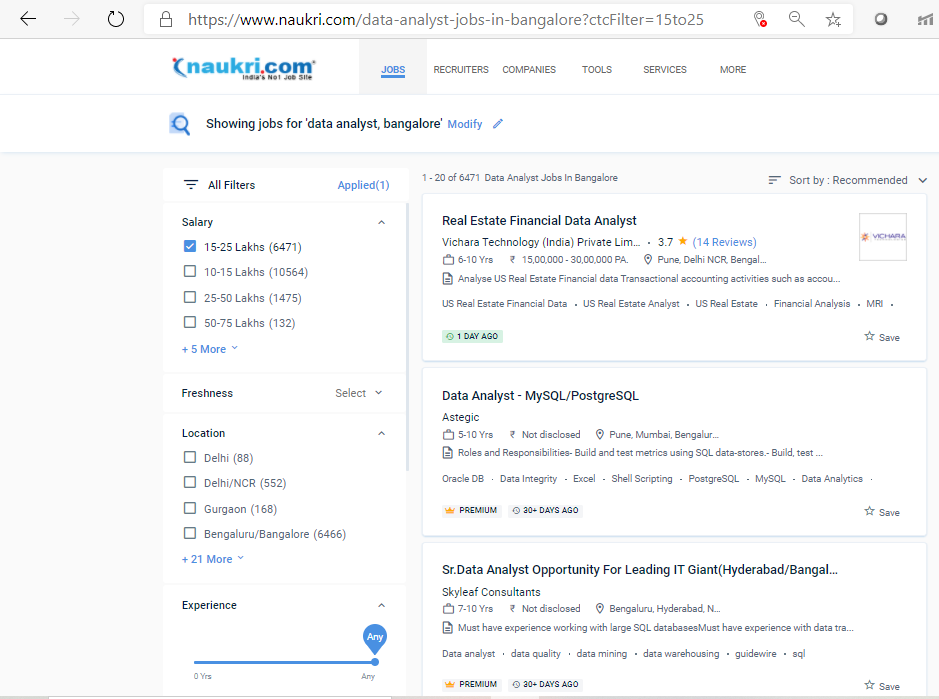The height and width of the screenshot is (699, 939).
Task: Click the rupee icon beside 15,00,000 - 30,00,000
Action: click(x=513, y=259)
